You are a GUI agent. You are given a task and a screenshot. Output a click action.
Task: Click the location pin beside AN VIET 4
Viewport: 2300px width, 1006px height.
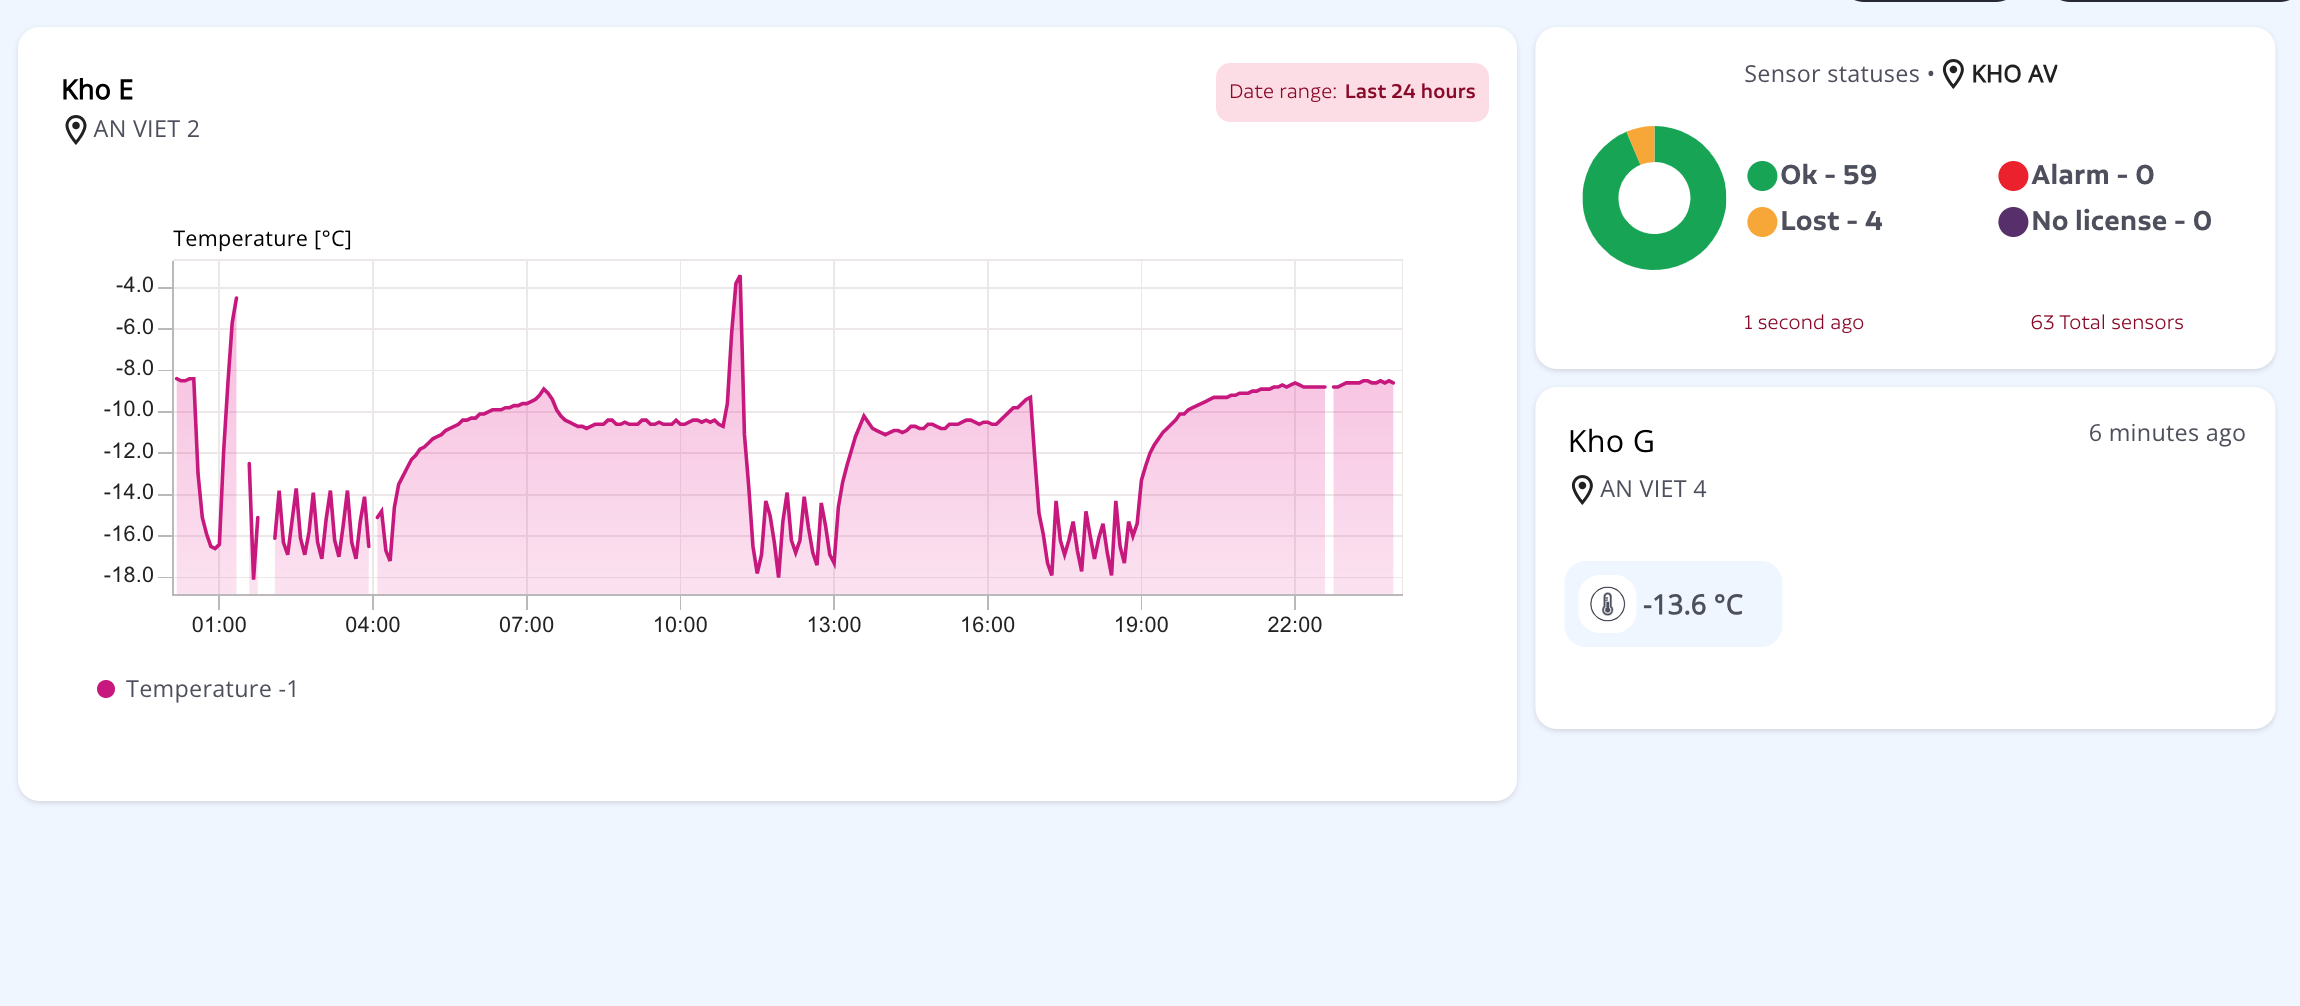coord(1582,490)
